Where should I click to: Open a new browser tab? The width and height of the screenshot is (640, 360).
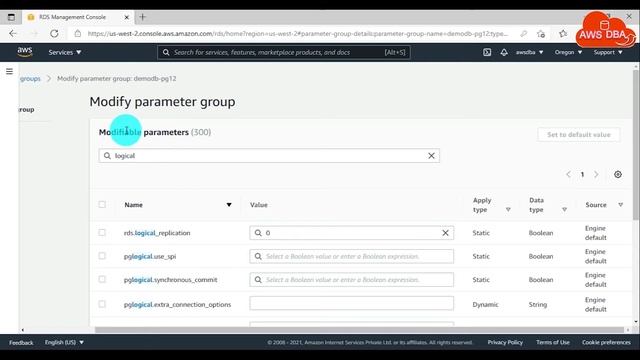point(142,17)
